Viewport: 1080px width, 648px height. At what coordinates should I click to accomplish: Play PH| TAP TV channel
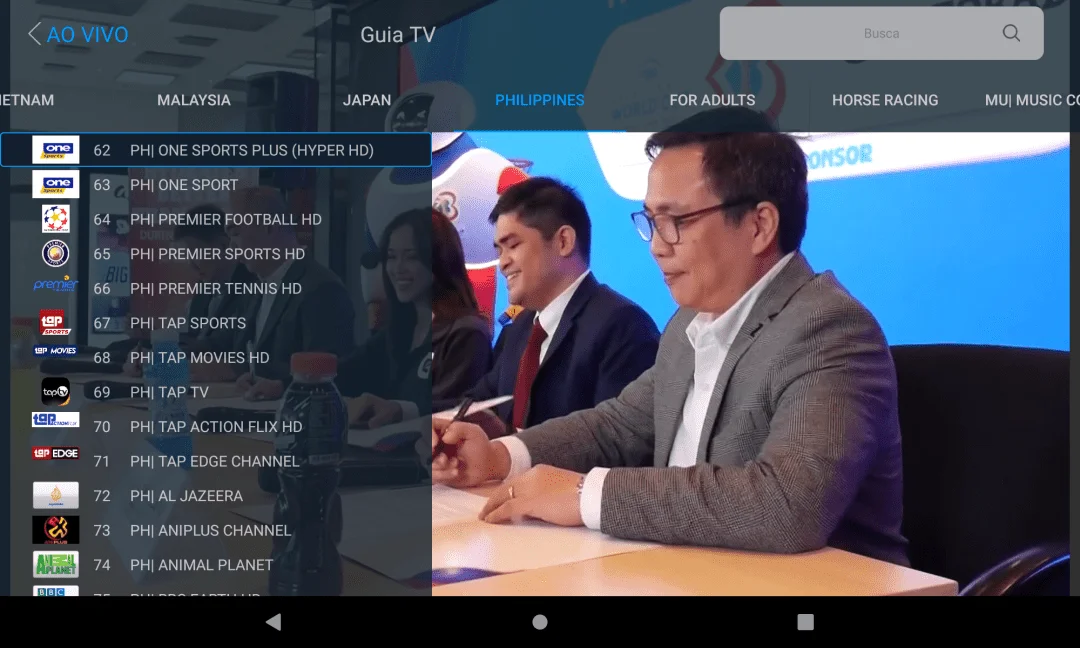point(216,391)
